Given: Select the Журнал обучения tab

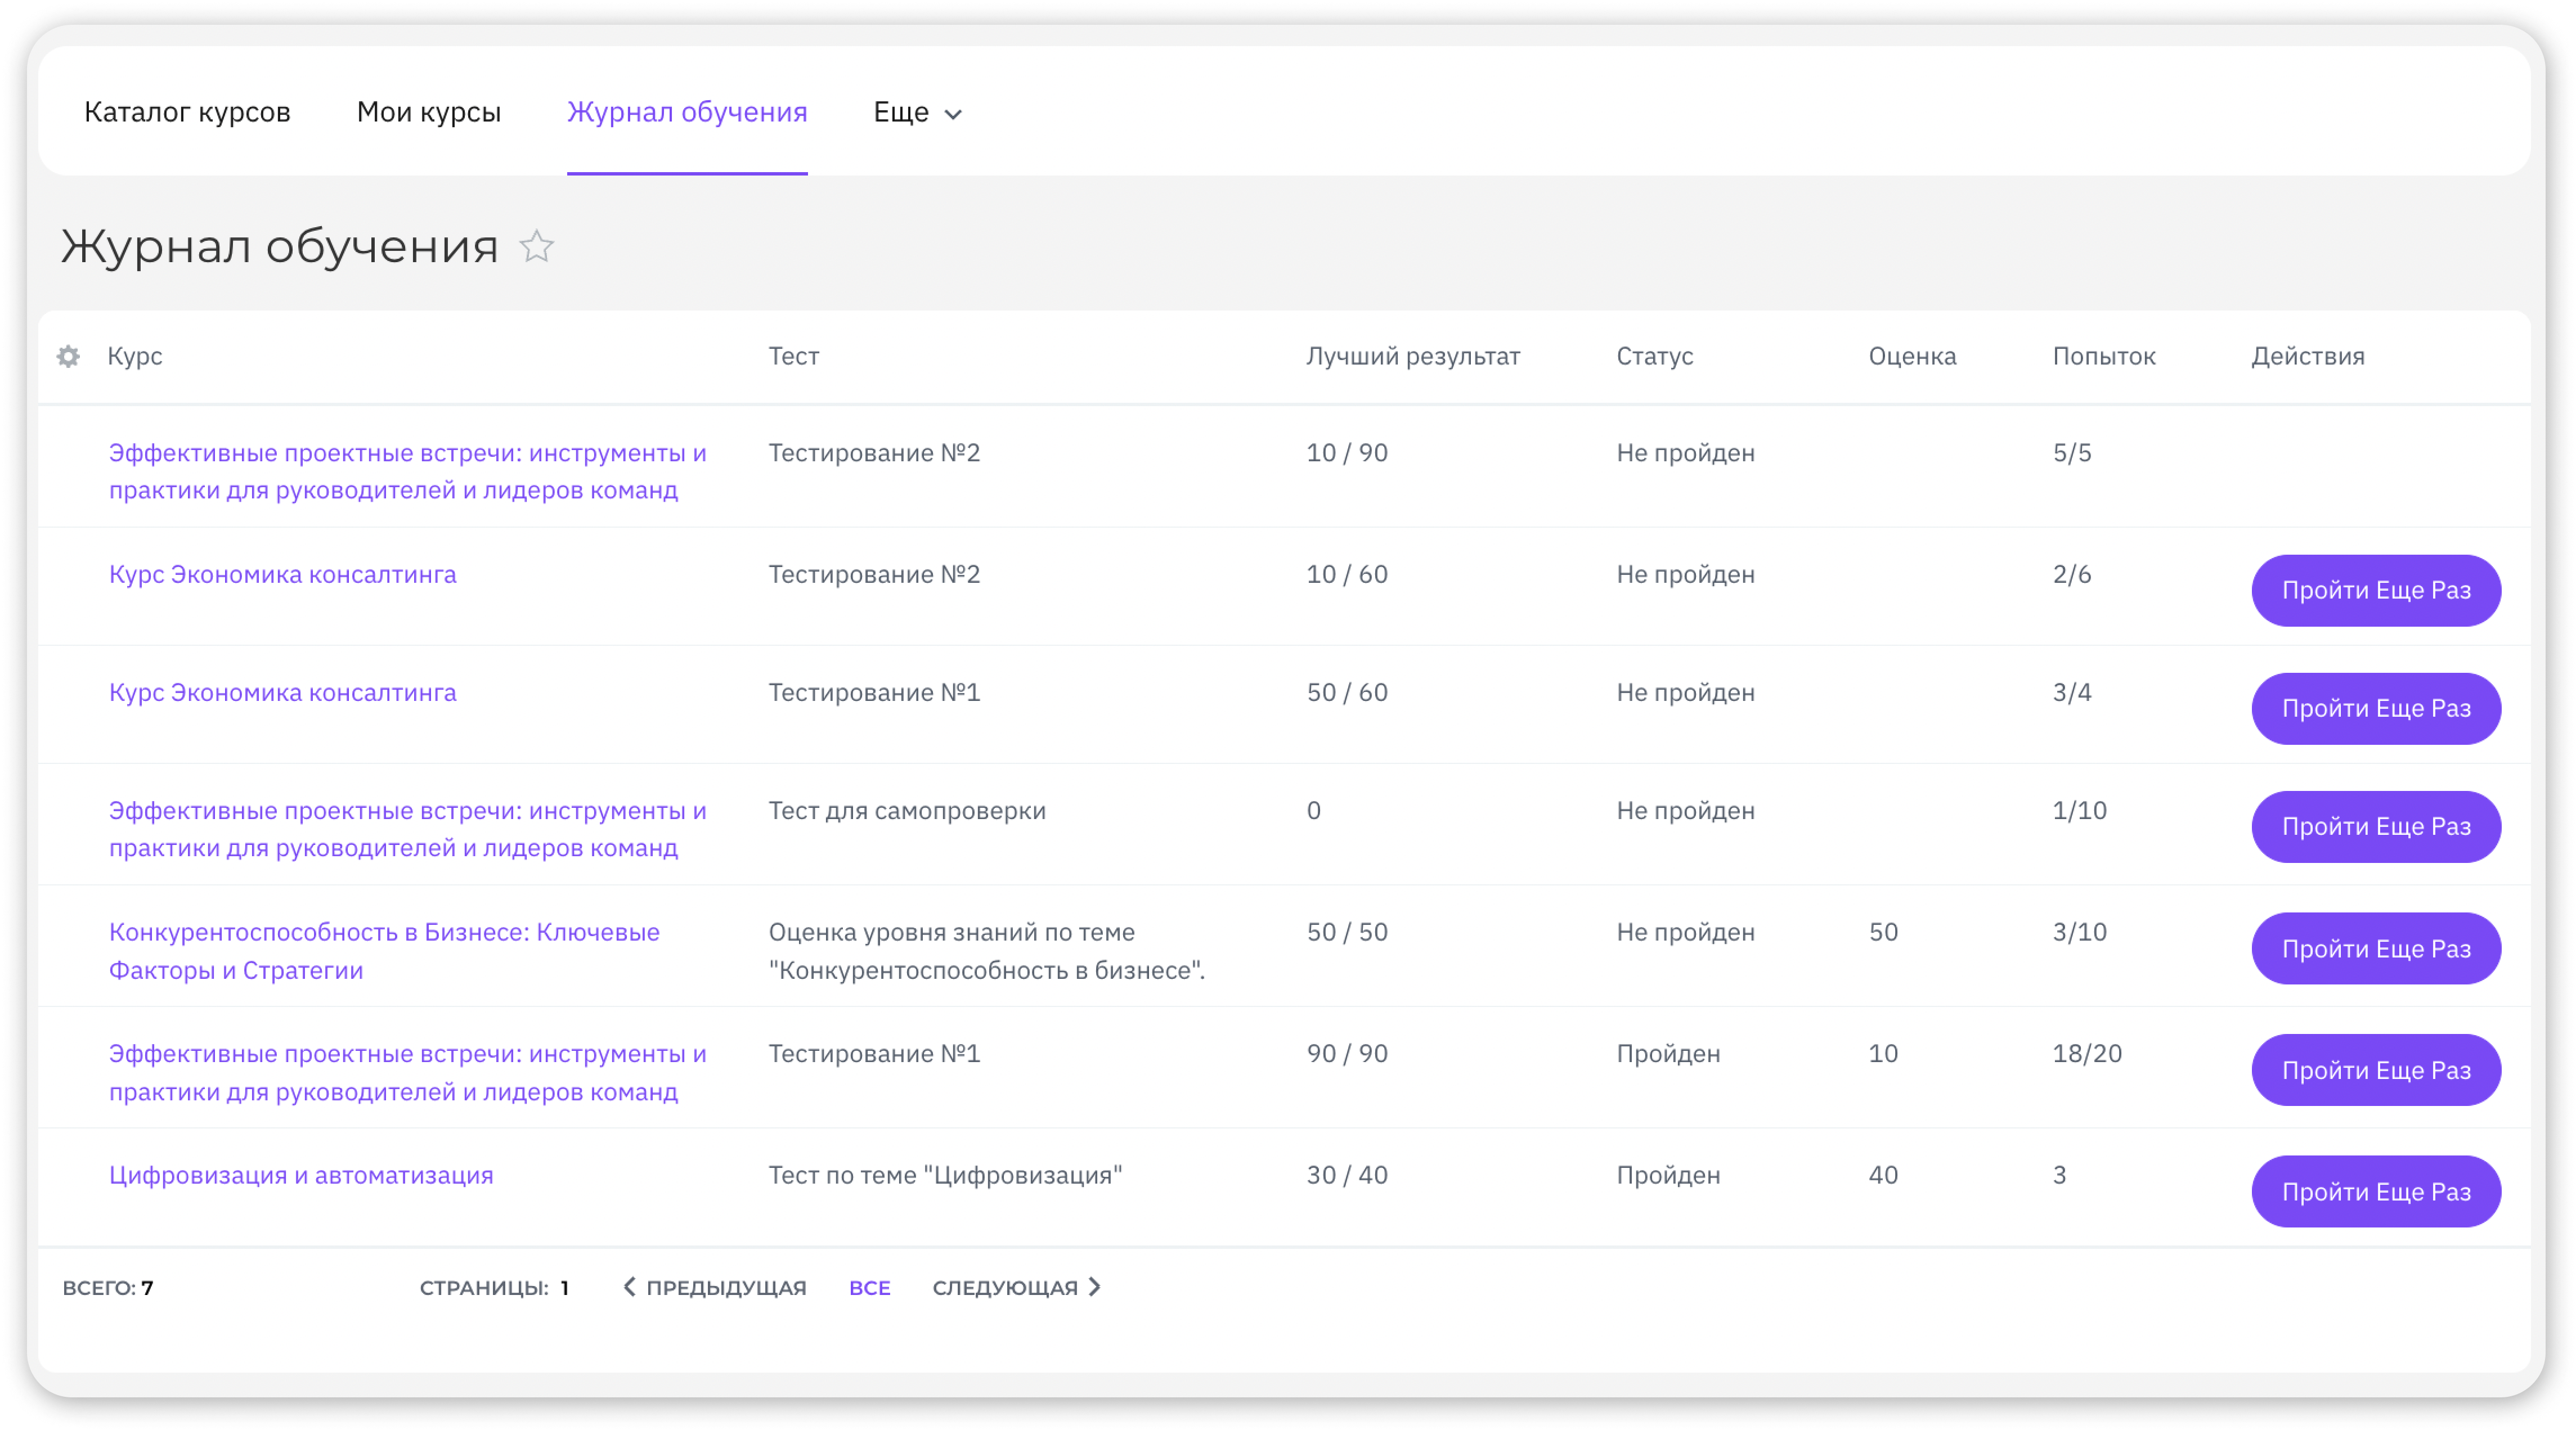Looking at the screenshot, I should (687, 112).
